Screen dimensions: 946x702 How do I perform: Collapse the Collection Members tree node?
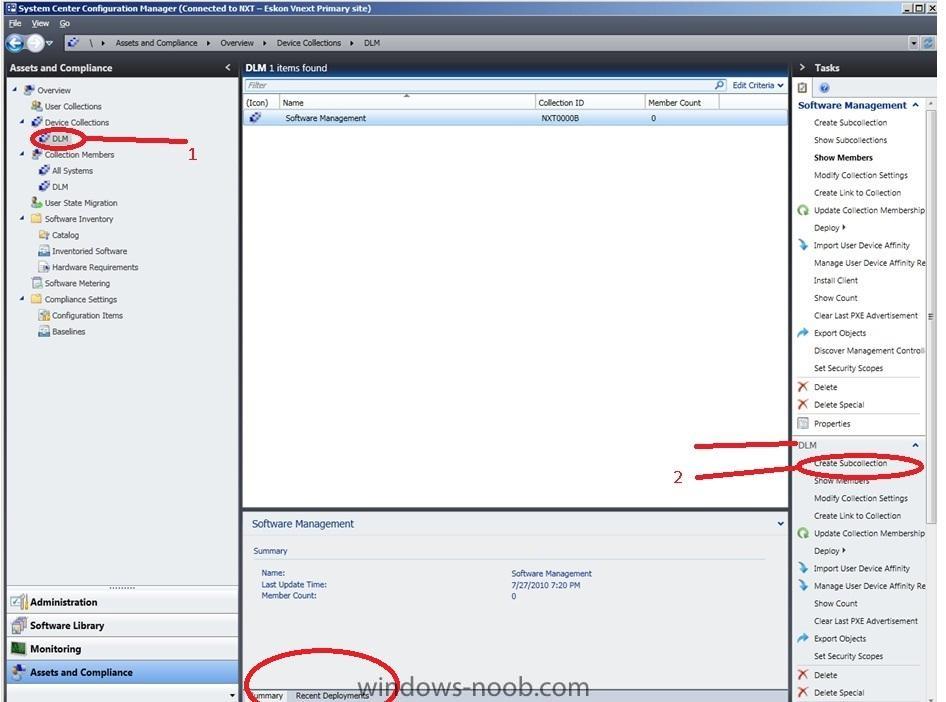[x=22, y=154]
